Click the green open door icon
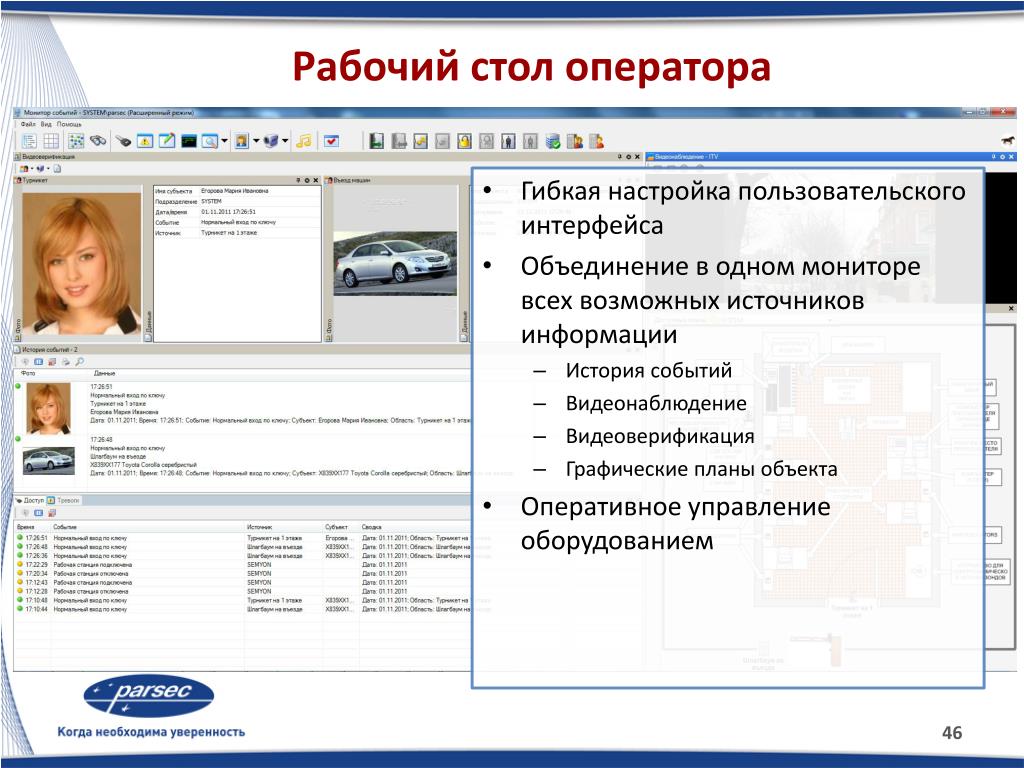 click(376, 140)
